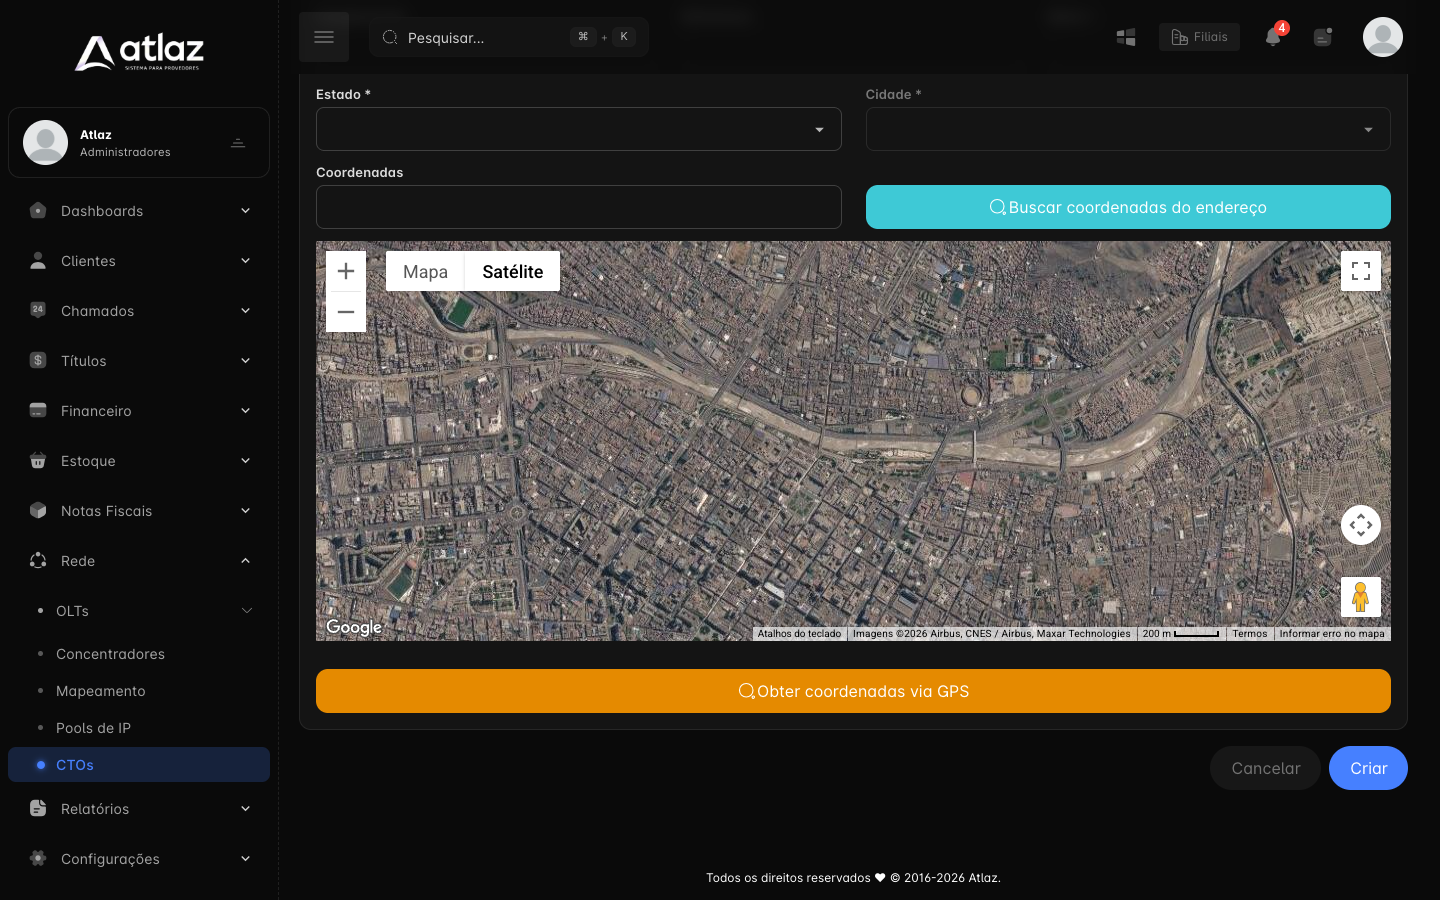Expand the Financeiro sidebar menu
This screenshot has width=1440, height=900.
(139, 411)
